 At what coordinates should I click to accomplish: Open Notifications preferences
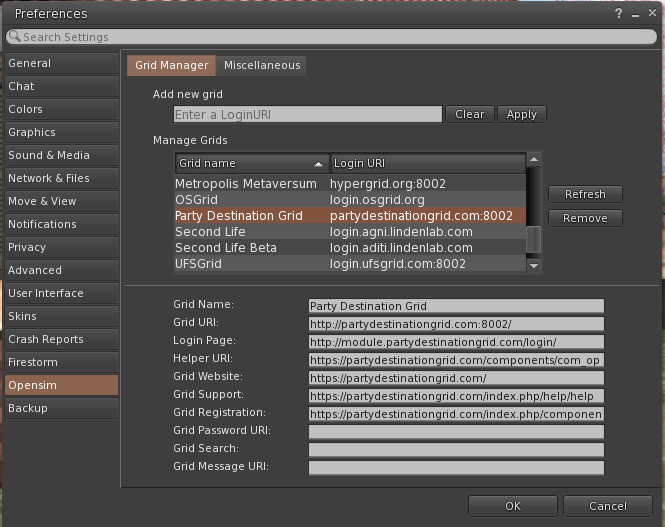point(62,224)
